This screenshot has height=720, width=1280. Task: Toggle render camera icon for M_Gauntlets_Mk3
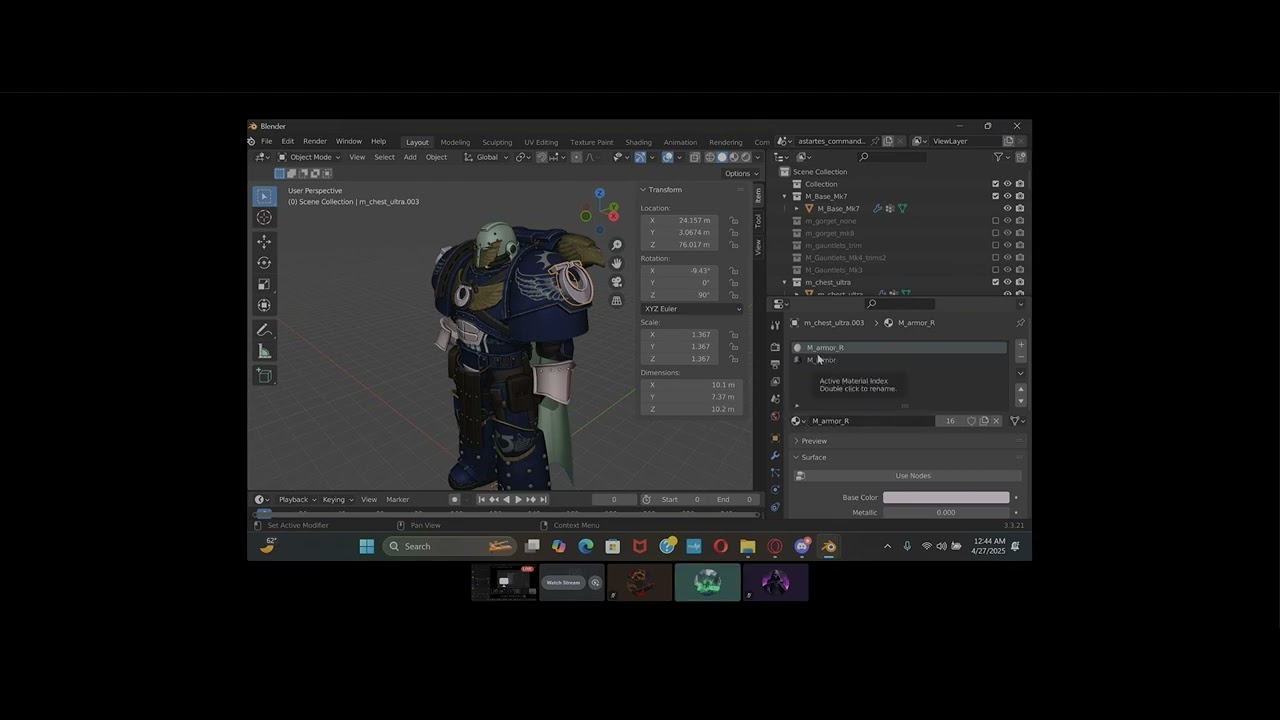click(1019, 270)
